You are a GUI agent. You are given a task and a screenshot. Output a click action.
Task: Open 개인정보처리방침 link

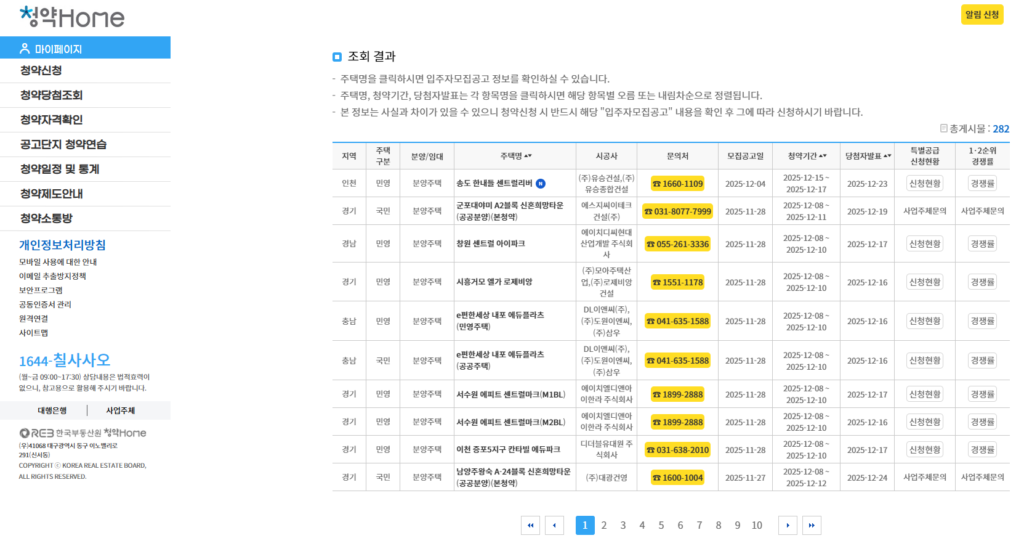(62, 245)
